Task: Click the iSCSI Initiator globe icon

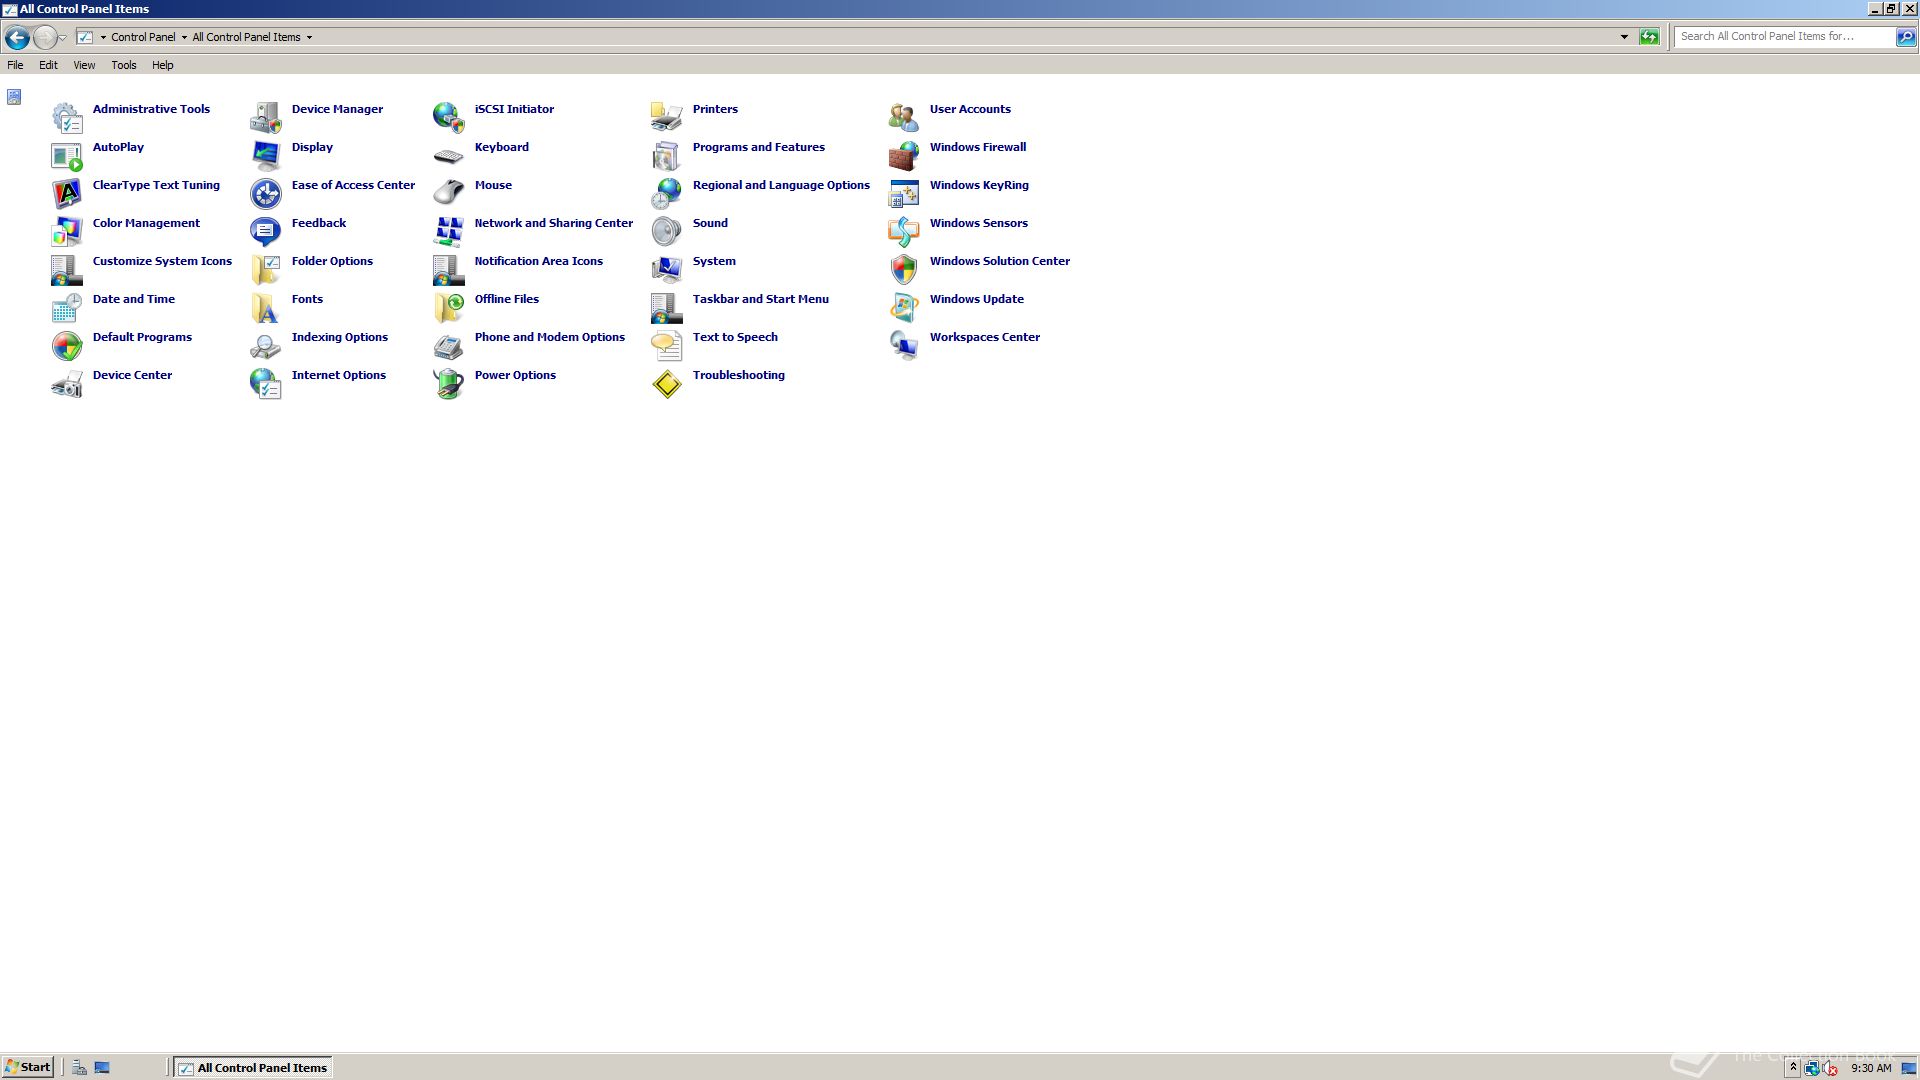Action: pyautogui.click(x=449, y=117)
